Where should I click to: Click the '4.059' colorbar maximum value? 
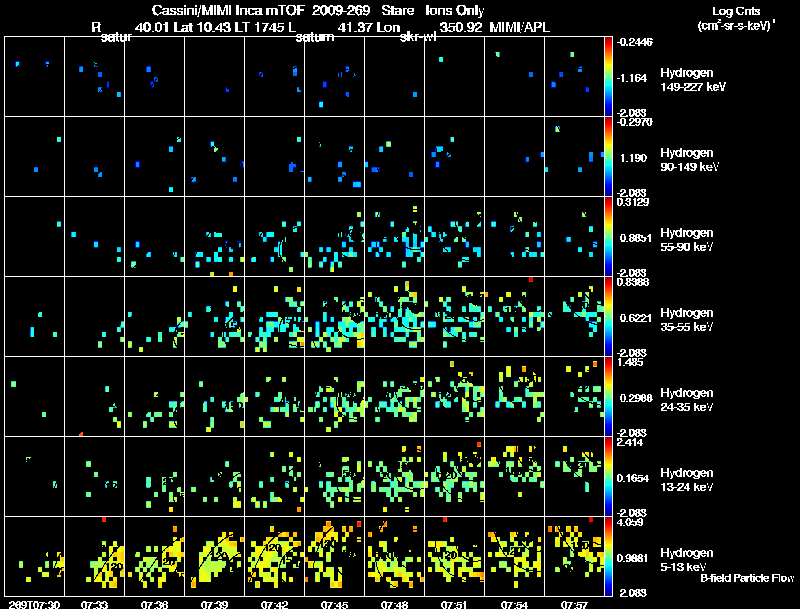pyautogui.click(x=630, y=522)
